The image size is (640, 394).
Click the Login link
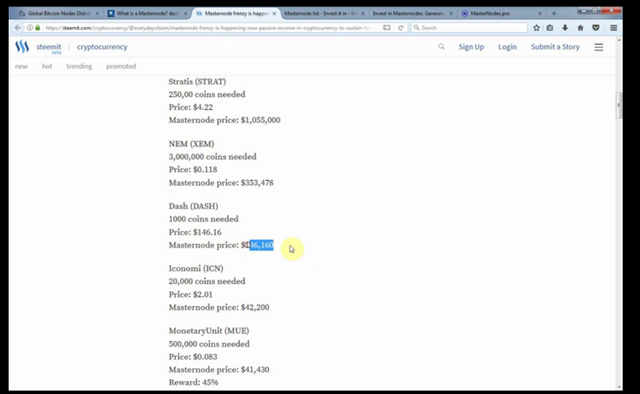[507, 47]
